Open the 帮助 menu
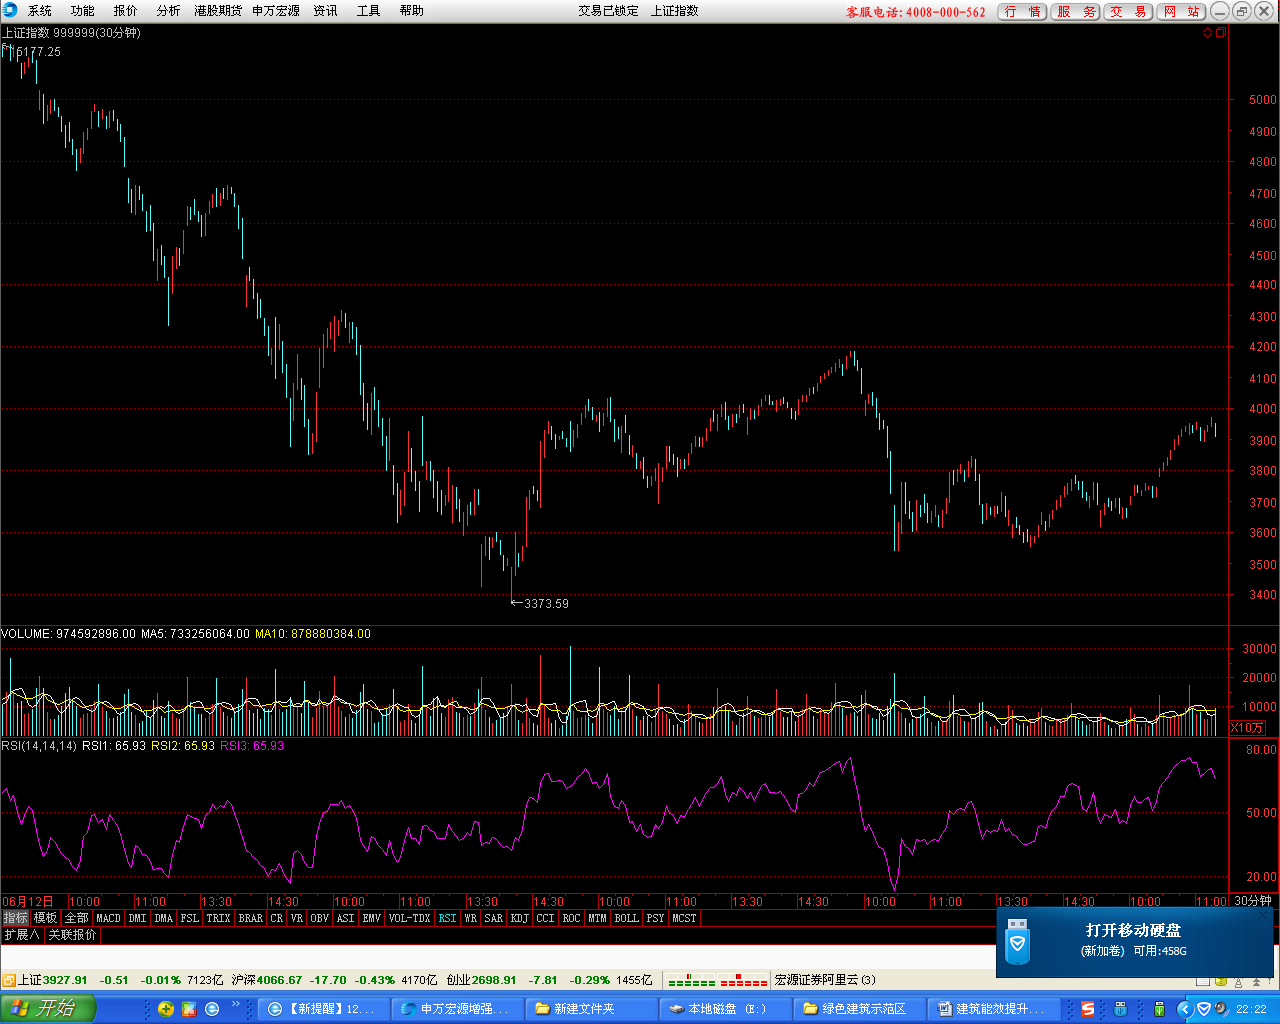Image resolution: width=1280 pixels, height=1024 pixels. pos(412,11)
